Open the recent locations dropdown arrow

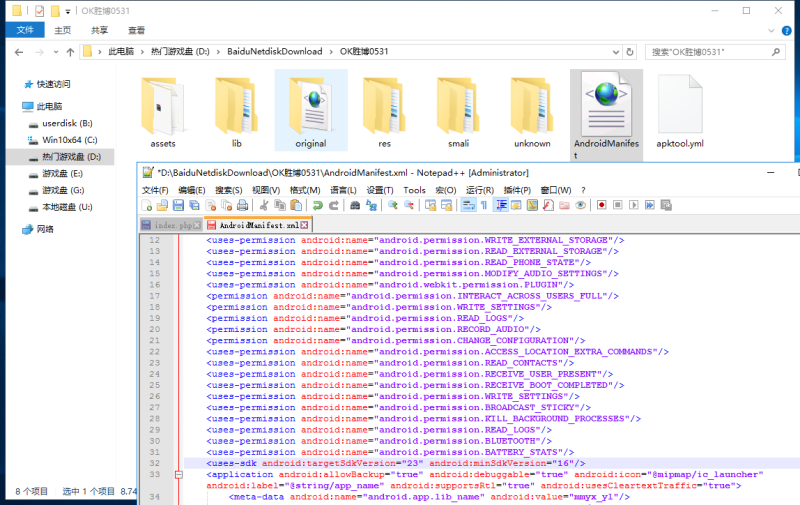[56, 52]
